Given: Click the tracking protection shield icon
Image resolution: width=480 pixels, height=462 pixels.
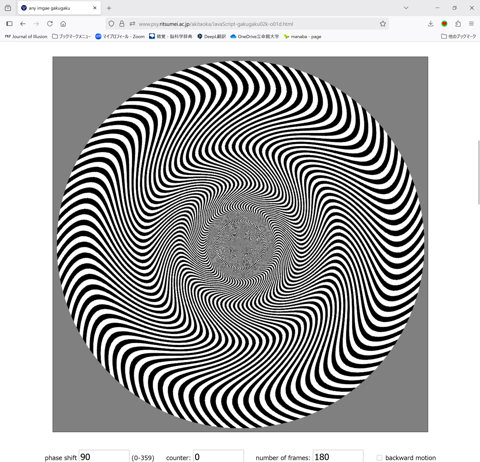Looking at the screenshot, I should pyautogui.click(x=111, y=24).
